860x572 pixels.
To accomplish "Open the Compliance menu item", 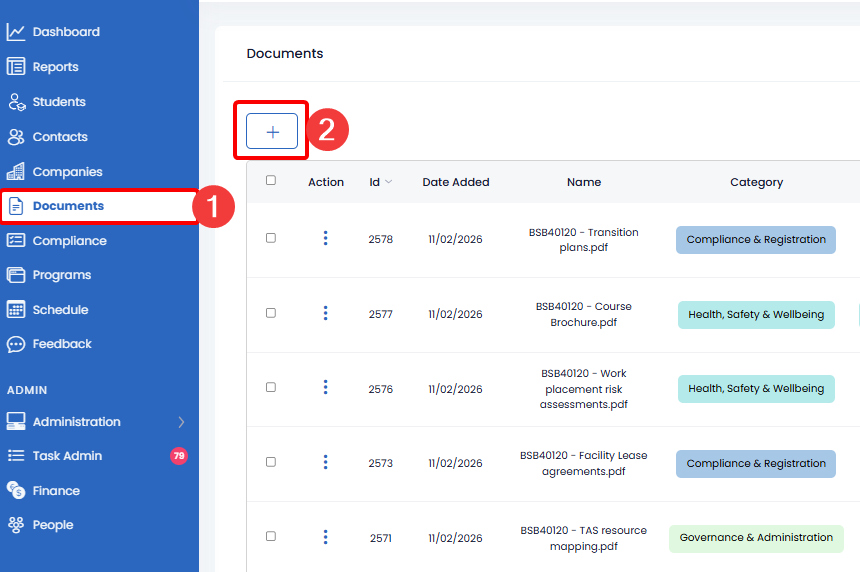I will point(69,241).
